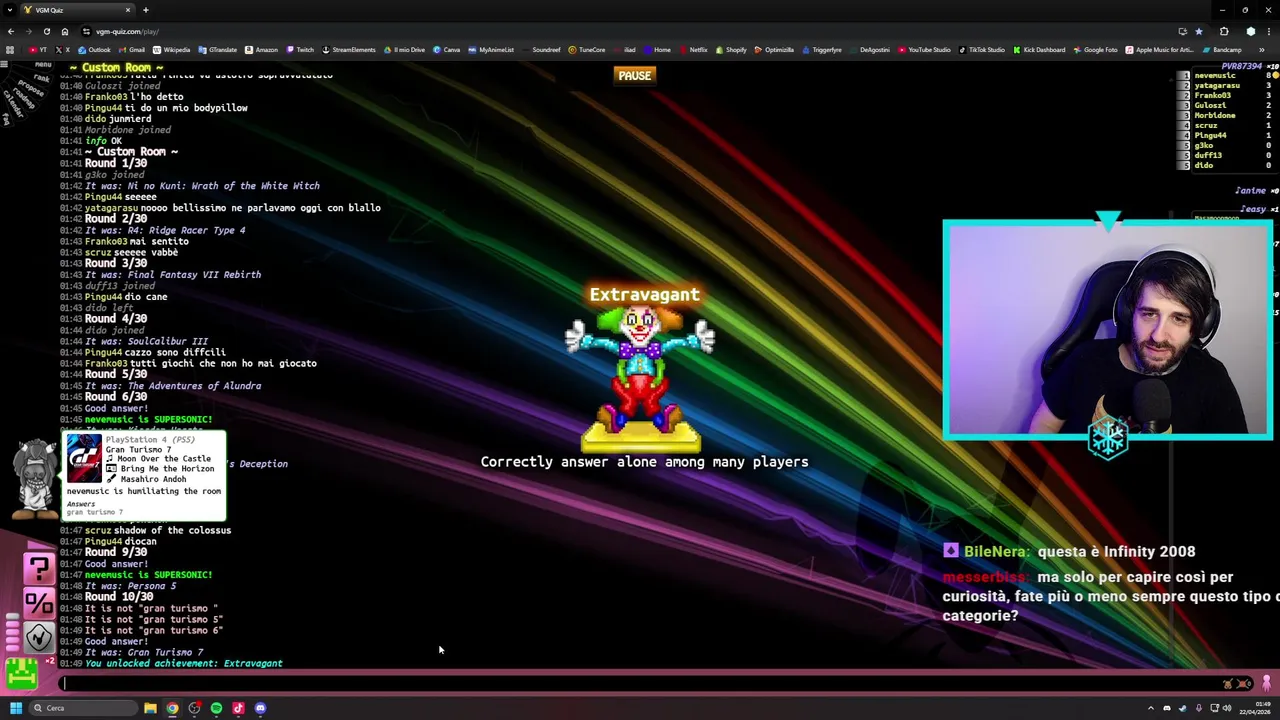The height and width of the screenshot is (720, 1280).
Task: Open the Kick Dashboard bookmark
Action: coord(1039,50)
